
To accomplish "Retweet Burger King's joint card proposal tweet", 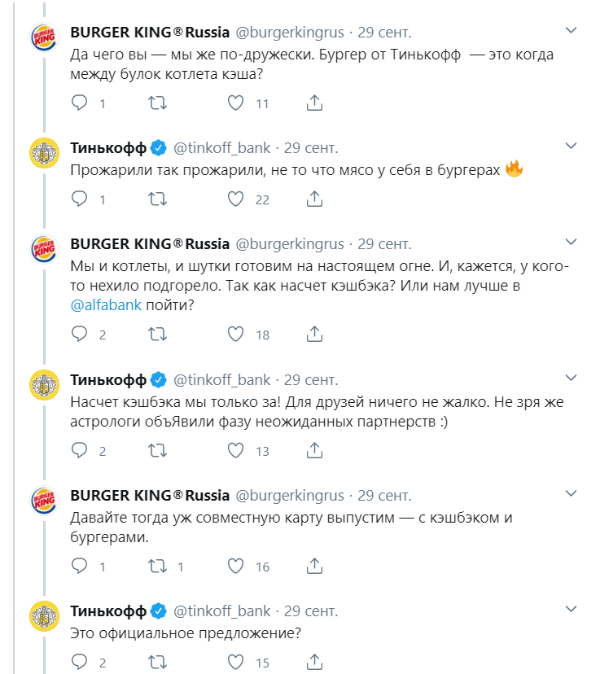I will coord(157,566).
